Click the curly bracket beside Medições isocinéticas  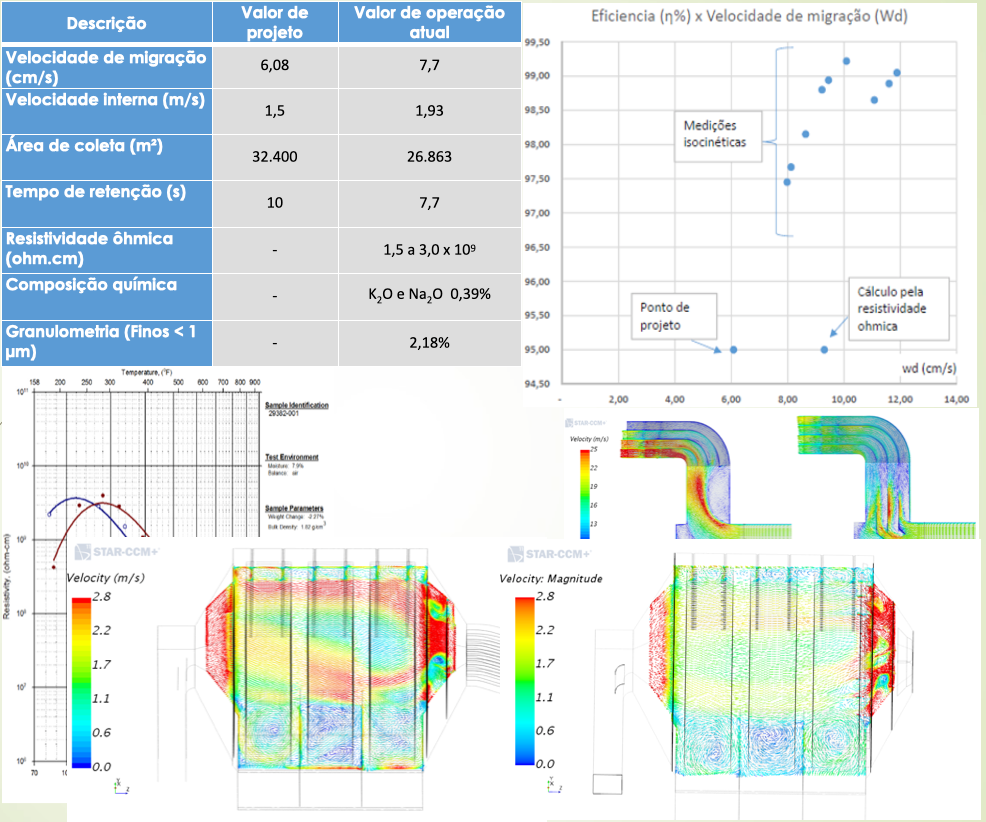[780, 141]
